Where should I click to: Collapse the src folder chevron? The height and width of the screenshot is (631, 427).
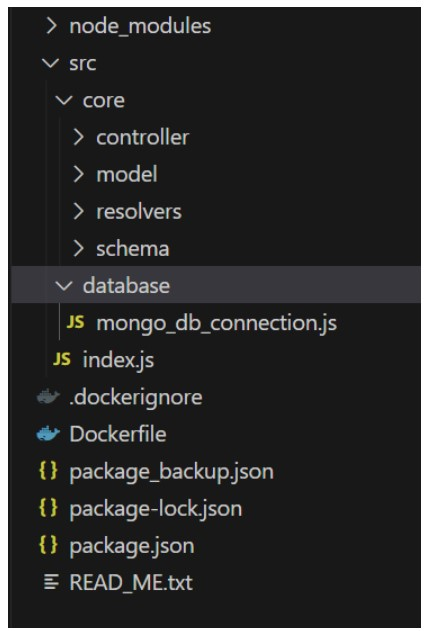[50, 63]
